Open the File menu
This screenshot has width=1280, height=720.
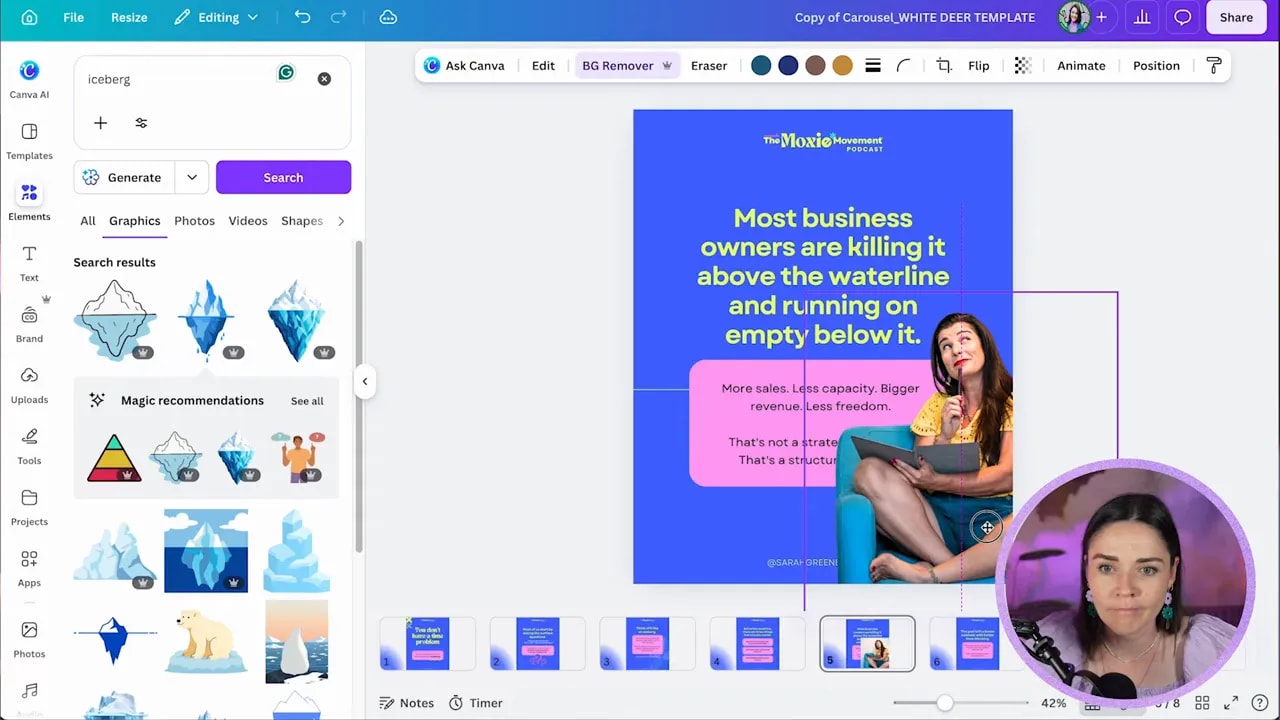73,17
